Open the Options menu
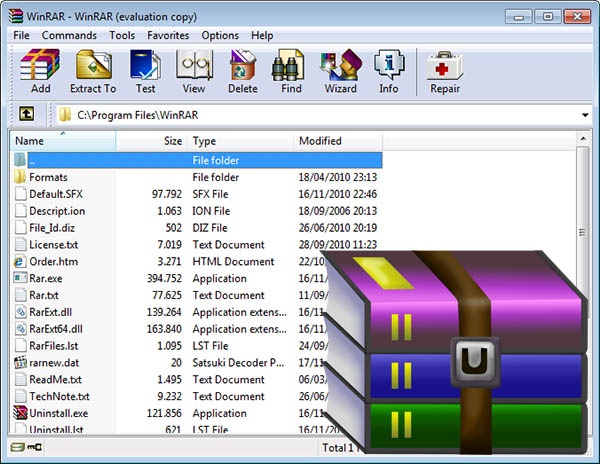Viewport: 600px width, 464px height. coord(220,35)
